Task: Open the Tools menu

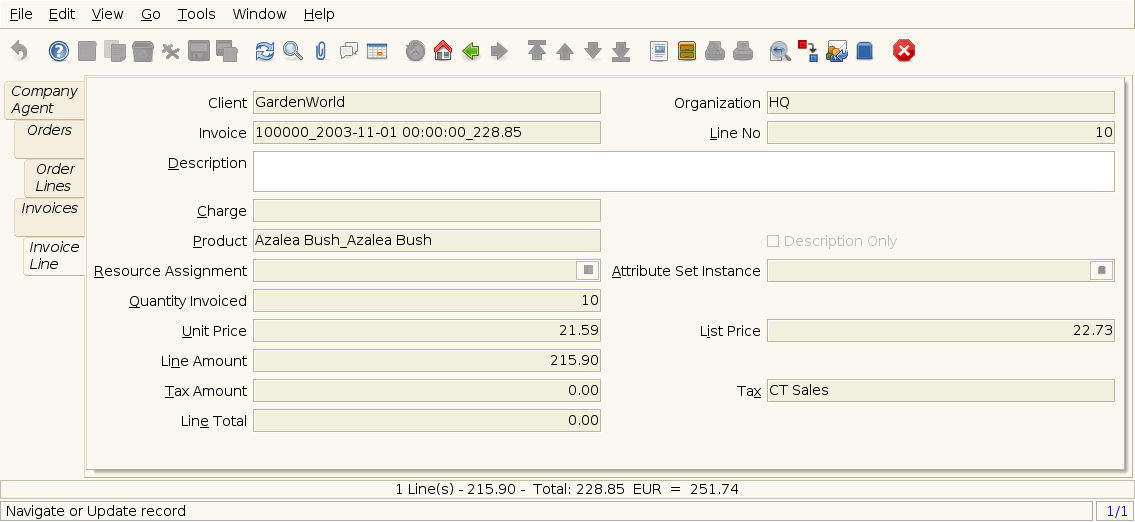Action: [196, 14]
